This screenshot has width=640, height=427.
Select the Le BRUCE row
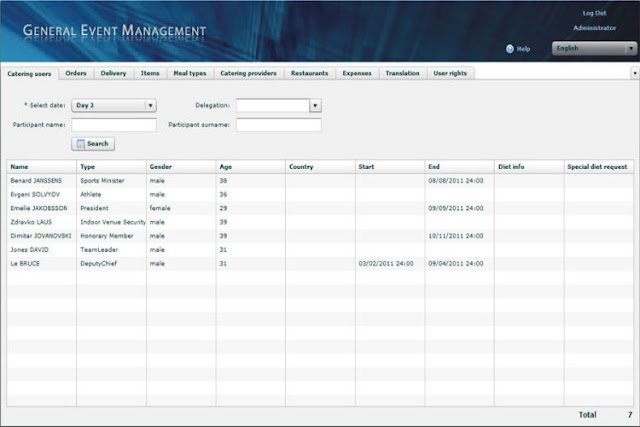320,264
